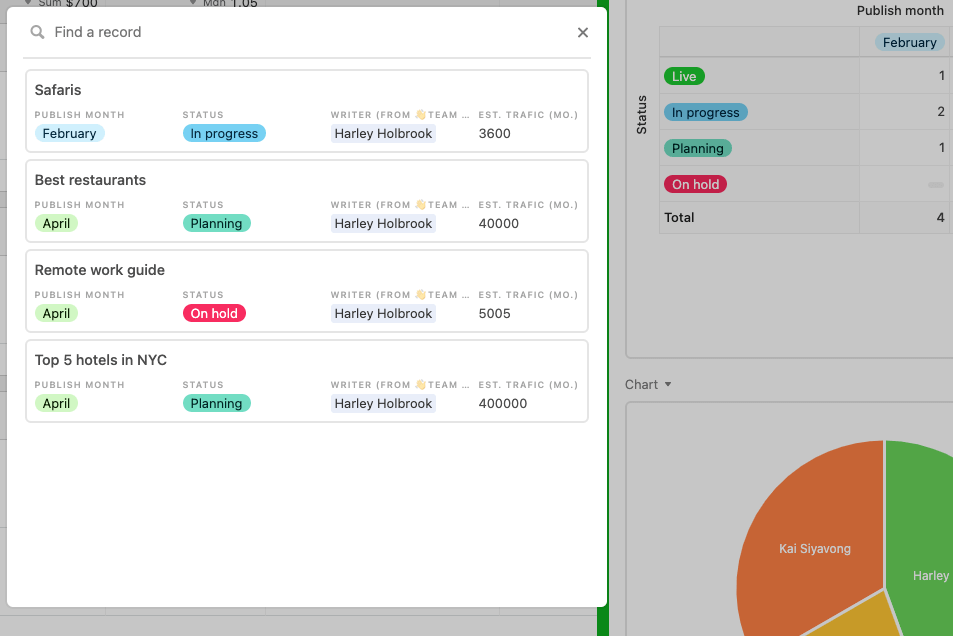The image size is (953, 636).
Task: Click traffic value 3600
Action: (x=494, y=133)
